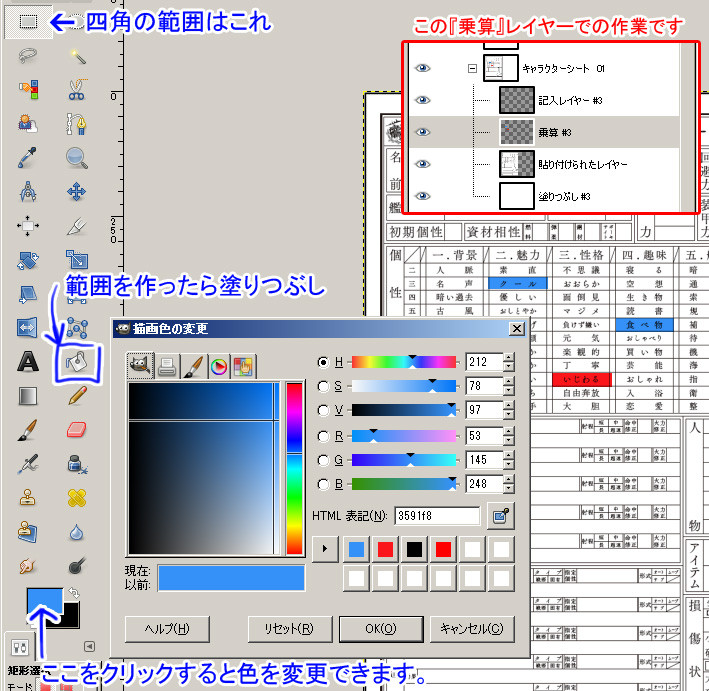709x691 pixels.
Task: Swap foreground and background colors
Action: pos(74,592)
